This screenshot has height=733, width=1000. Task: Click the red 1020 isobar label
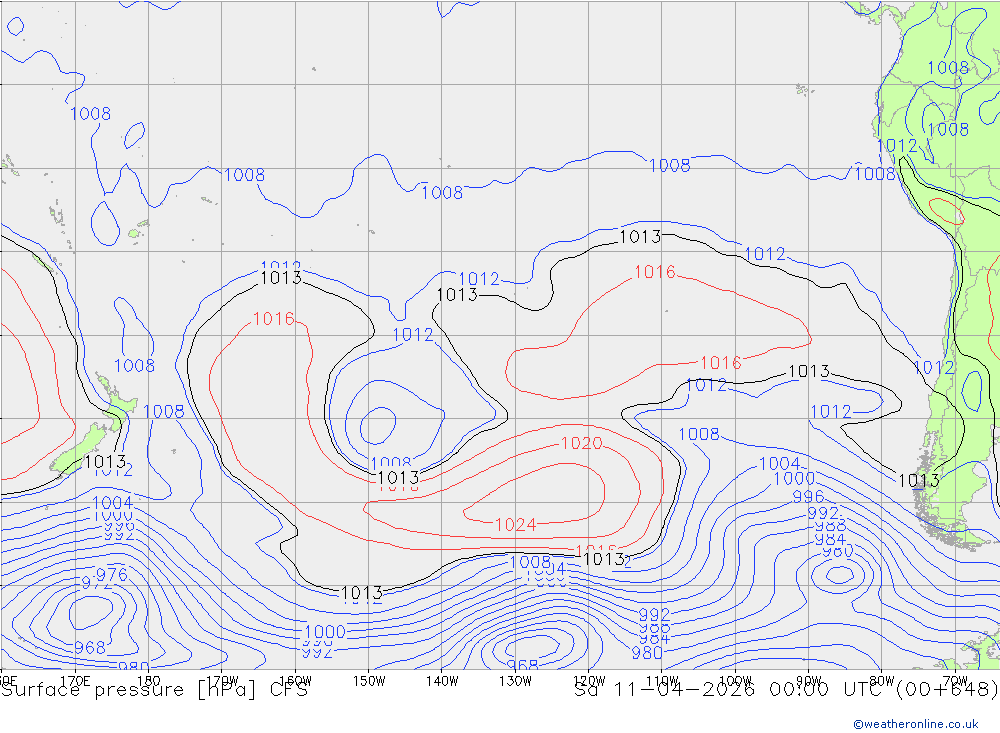[581, 443]
